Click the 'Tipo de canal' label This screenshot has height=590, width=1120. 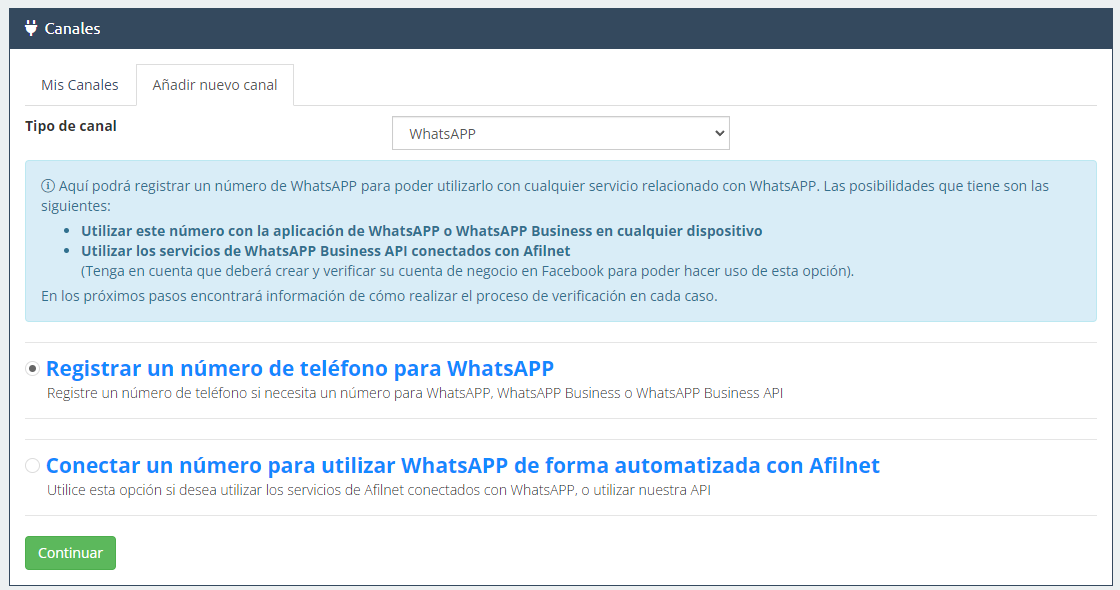tap(71, 126)
